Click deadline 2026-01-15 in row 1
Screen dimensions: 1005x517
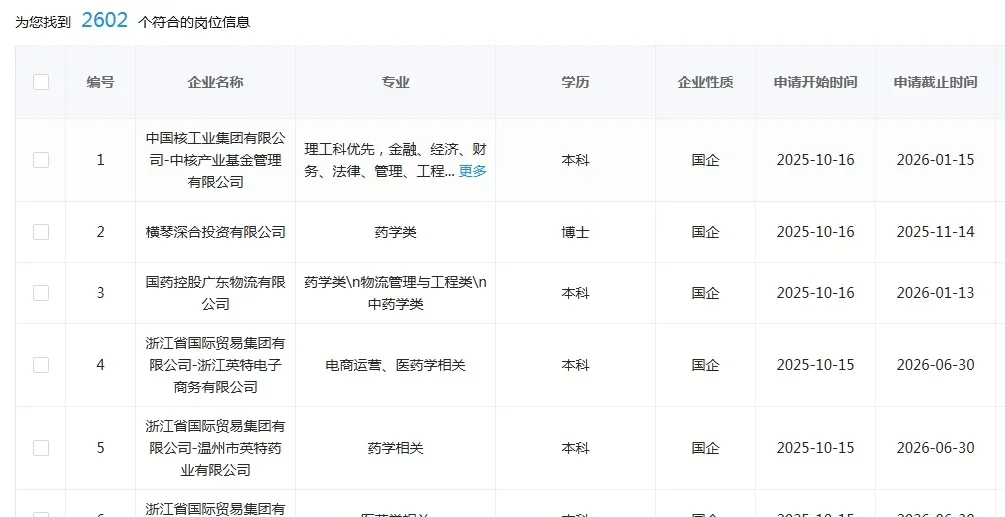click(x=935, y=160)
